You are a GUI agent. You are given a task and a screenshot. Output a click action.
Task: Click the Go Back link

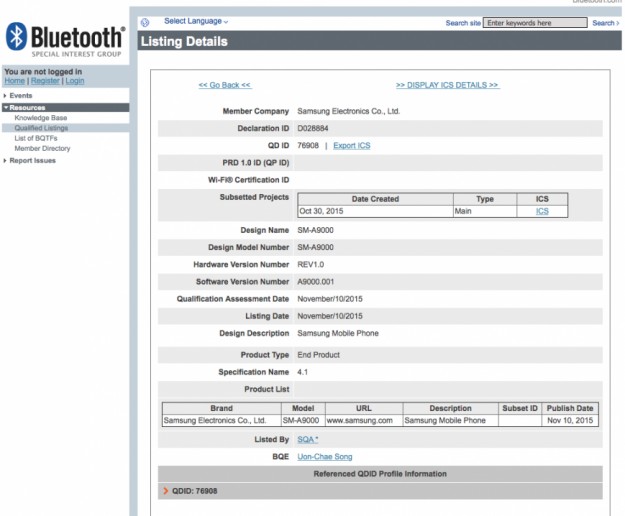point(225,85)
